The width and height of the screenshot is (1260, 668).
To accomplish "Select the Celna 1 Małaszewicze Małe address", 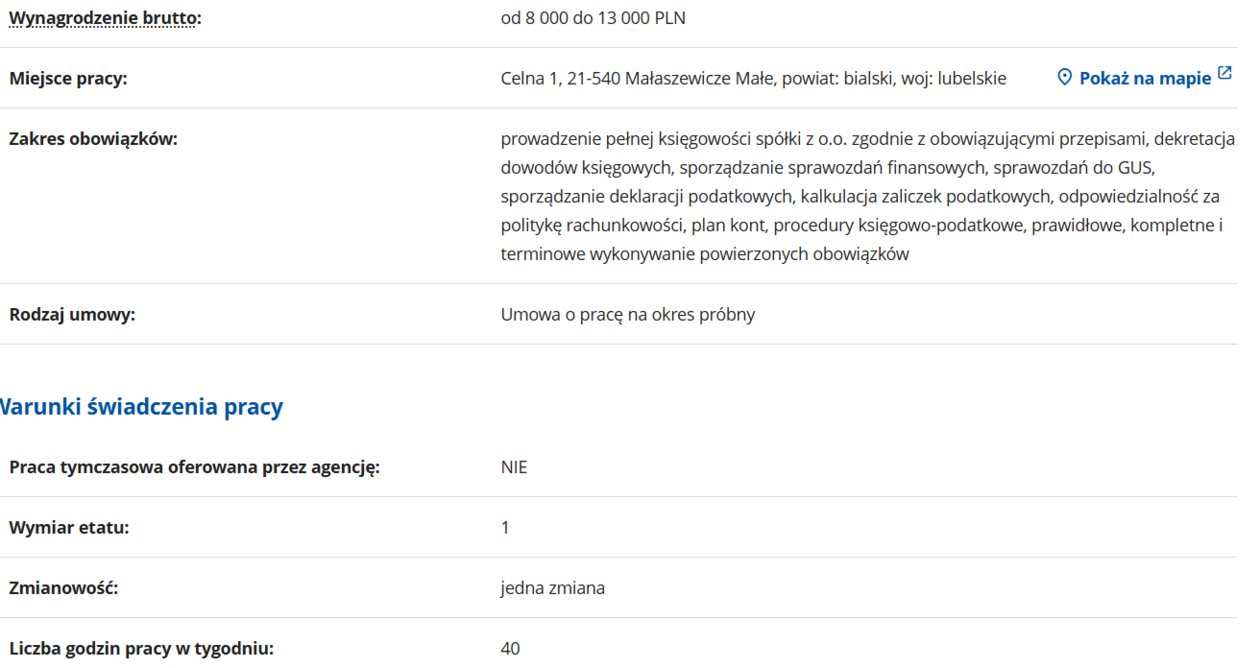I will pyautogui.click(x=753, y=78).
